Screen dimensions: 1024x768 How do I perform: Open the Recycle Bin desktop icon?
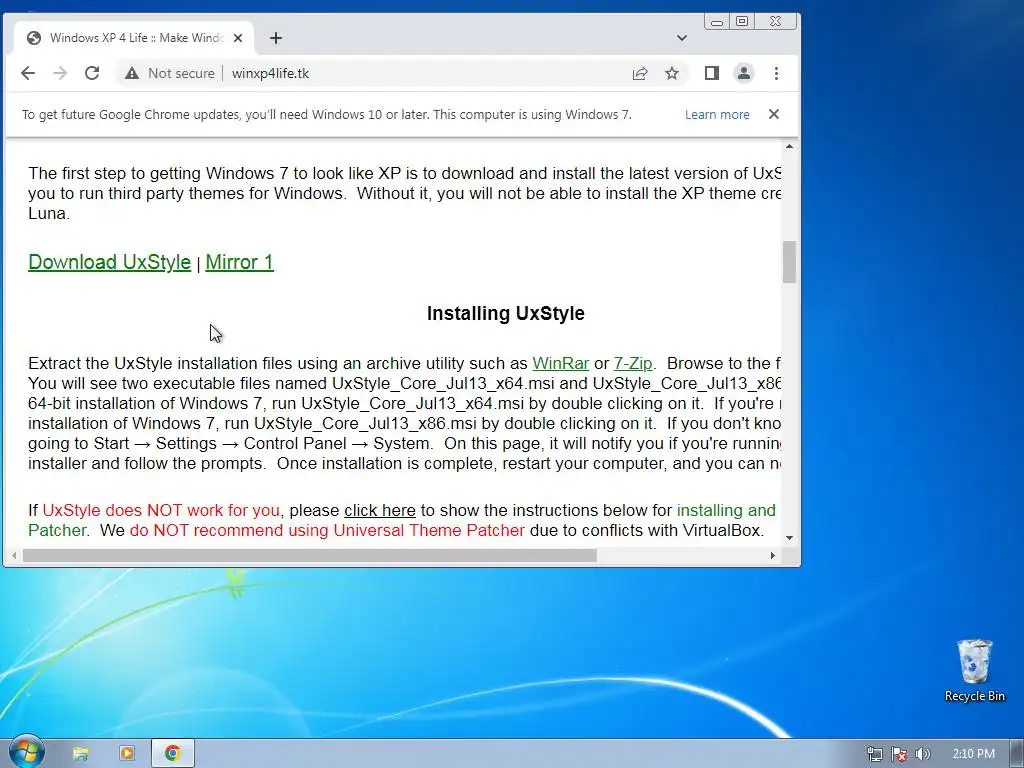tap(974, 670)
